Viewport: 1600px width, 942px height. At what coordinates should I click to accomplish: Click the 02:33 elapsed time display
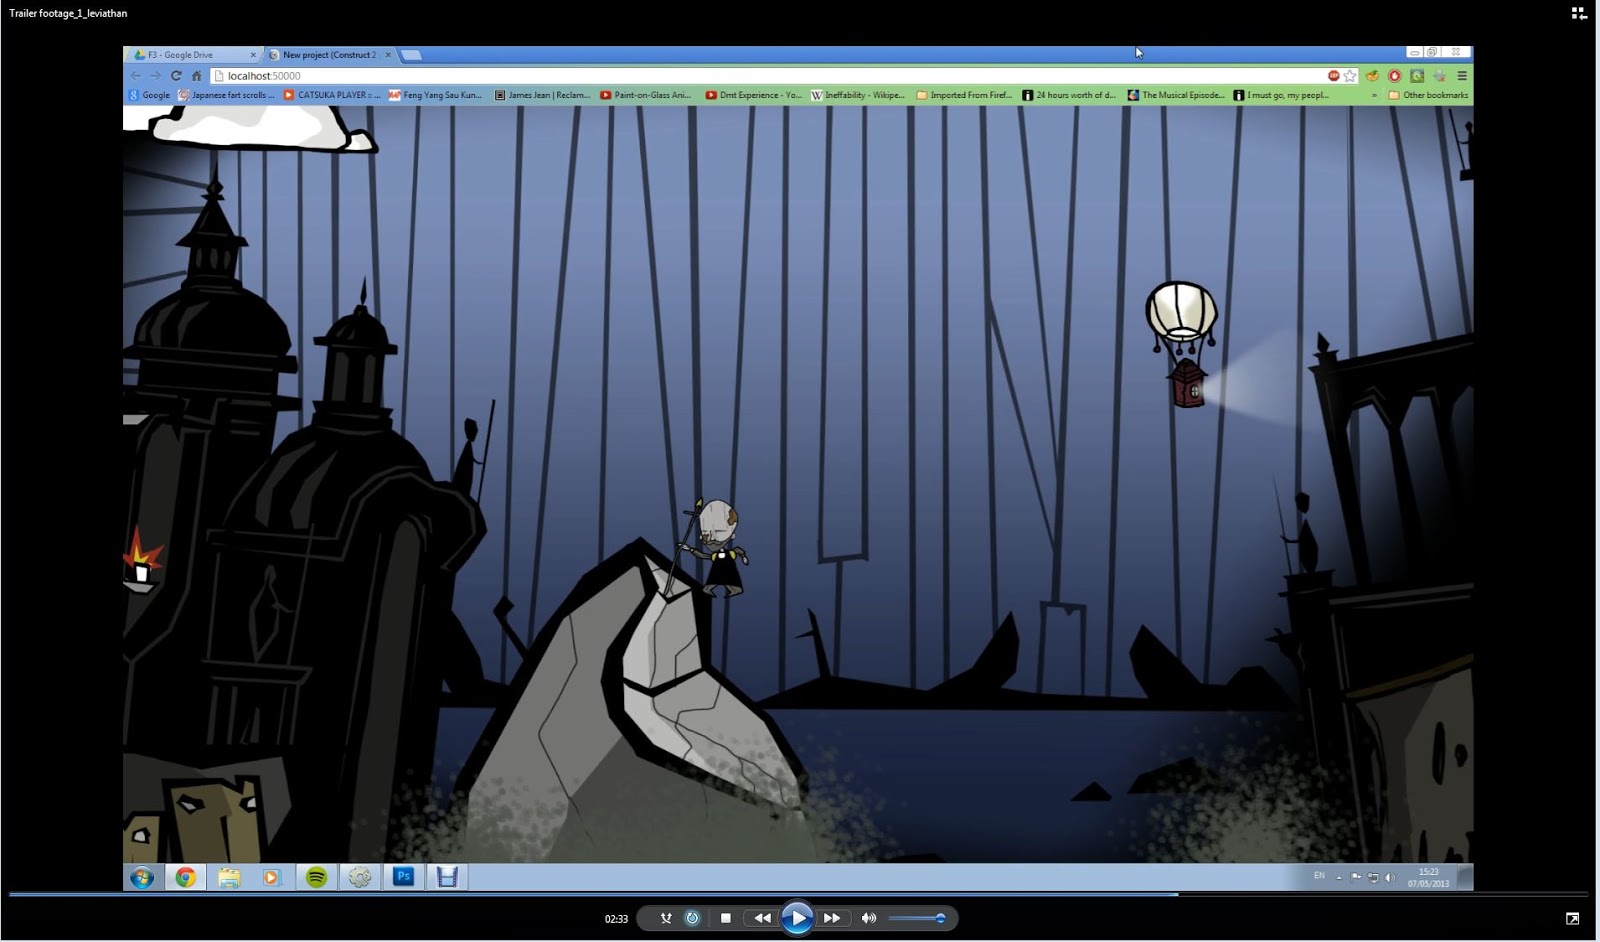tap(616, 919)
